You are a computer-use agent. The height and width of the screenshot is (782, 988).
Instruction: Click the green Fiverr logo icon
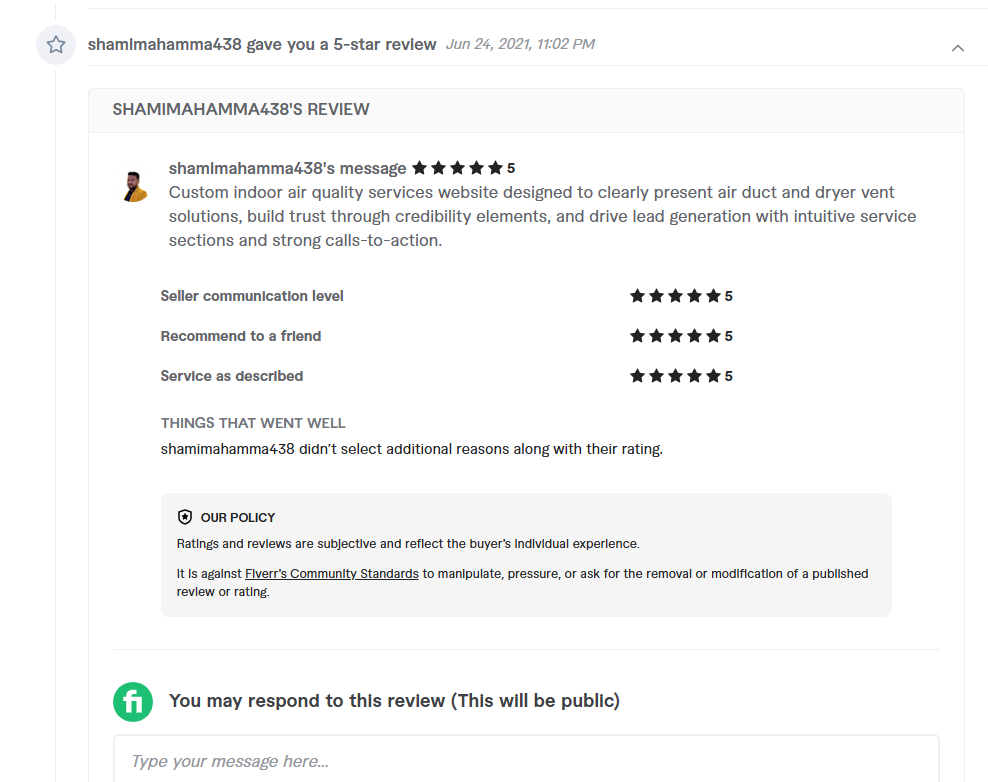(x=133, y=701)
